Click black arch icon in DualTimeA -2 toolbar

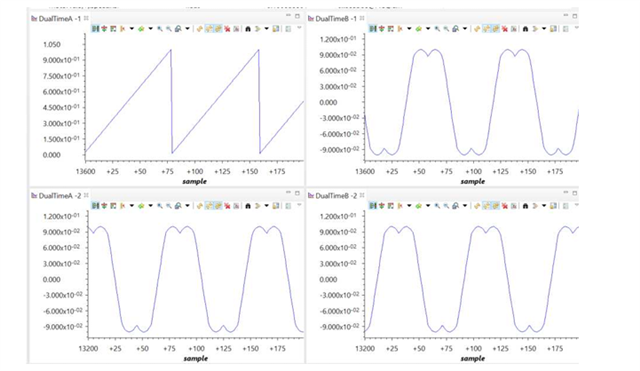tap(248, 205)
